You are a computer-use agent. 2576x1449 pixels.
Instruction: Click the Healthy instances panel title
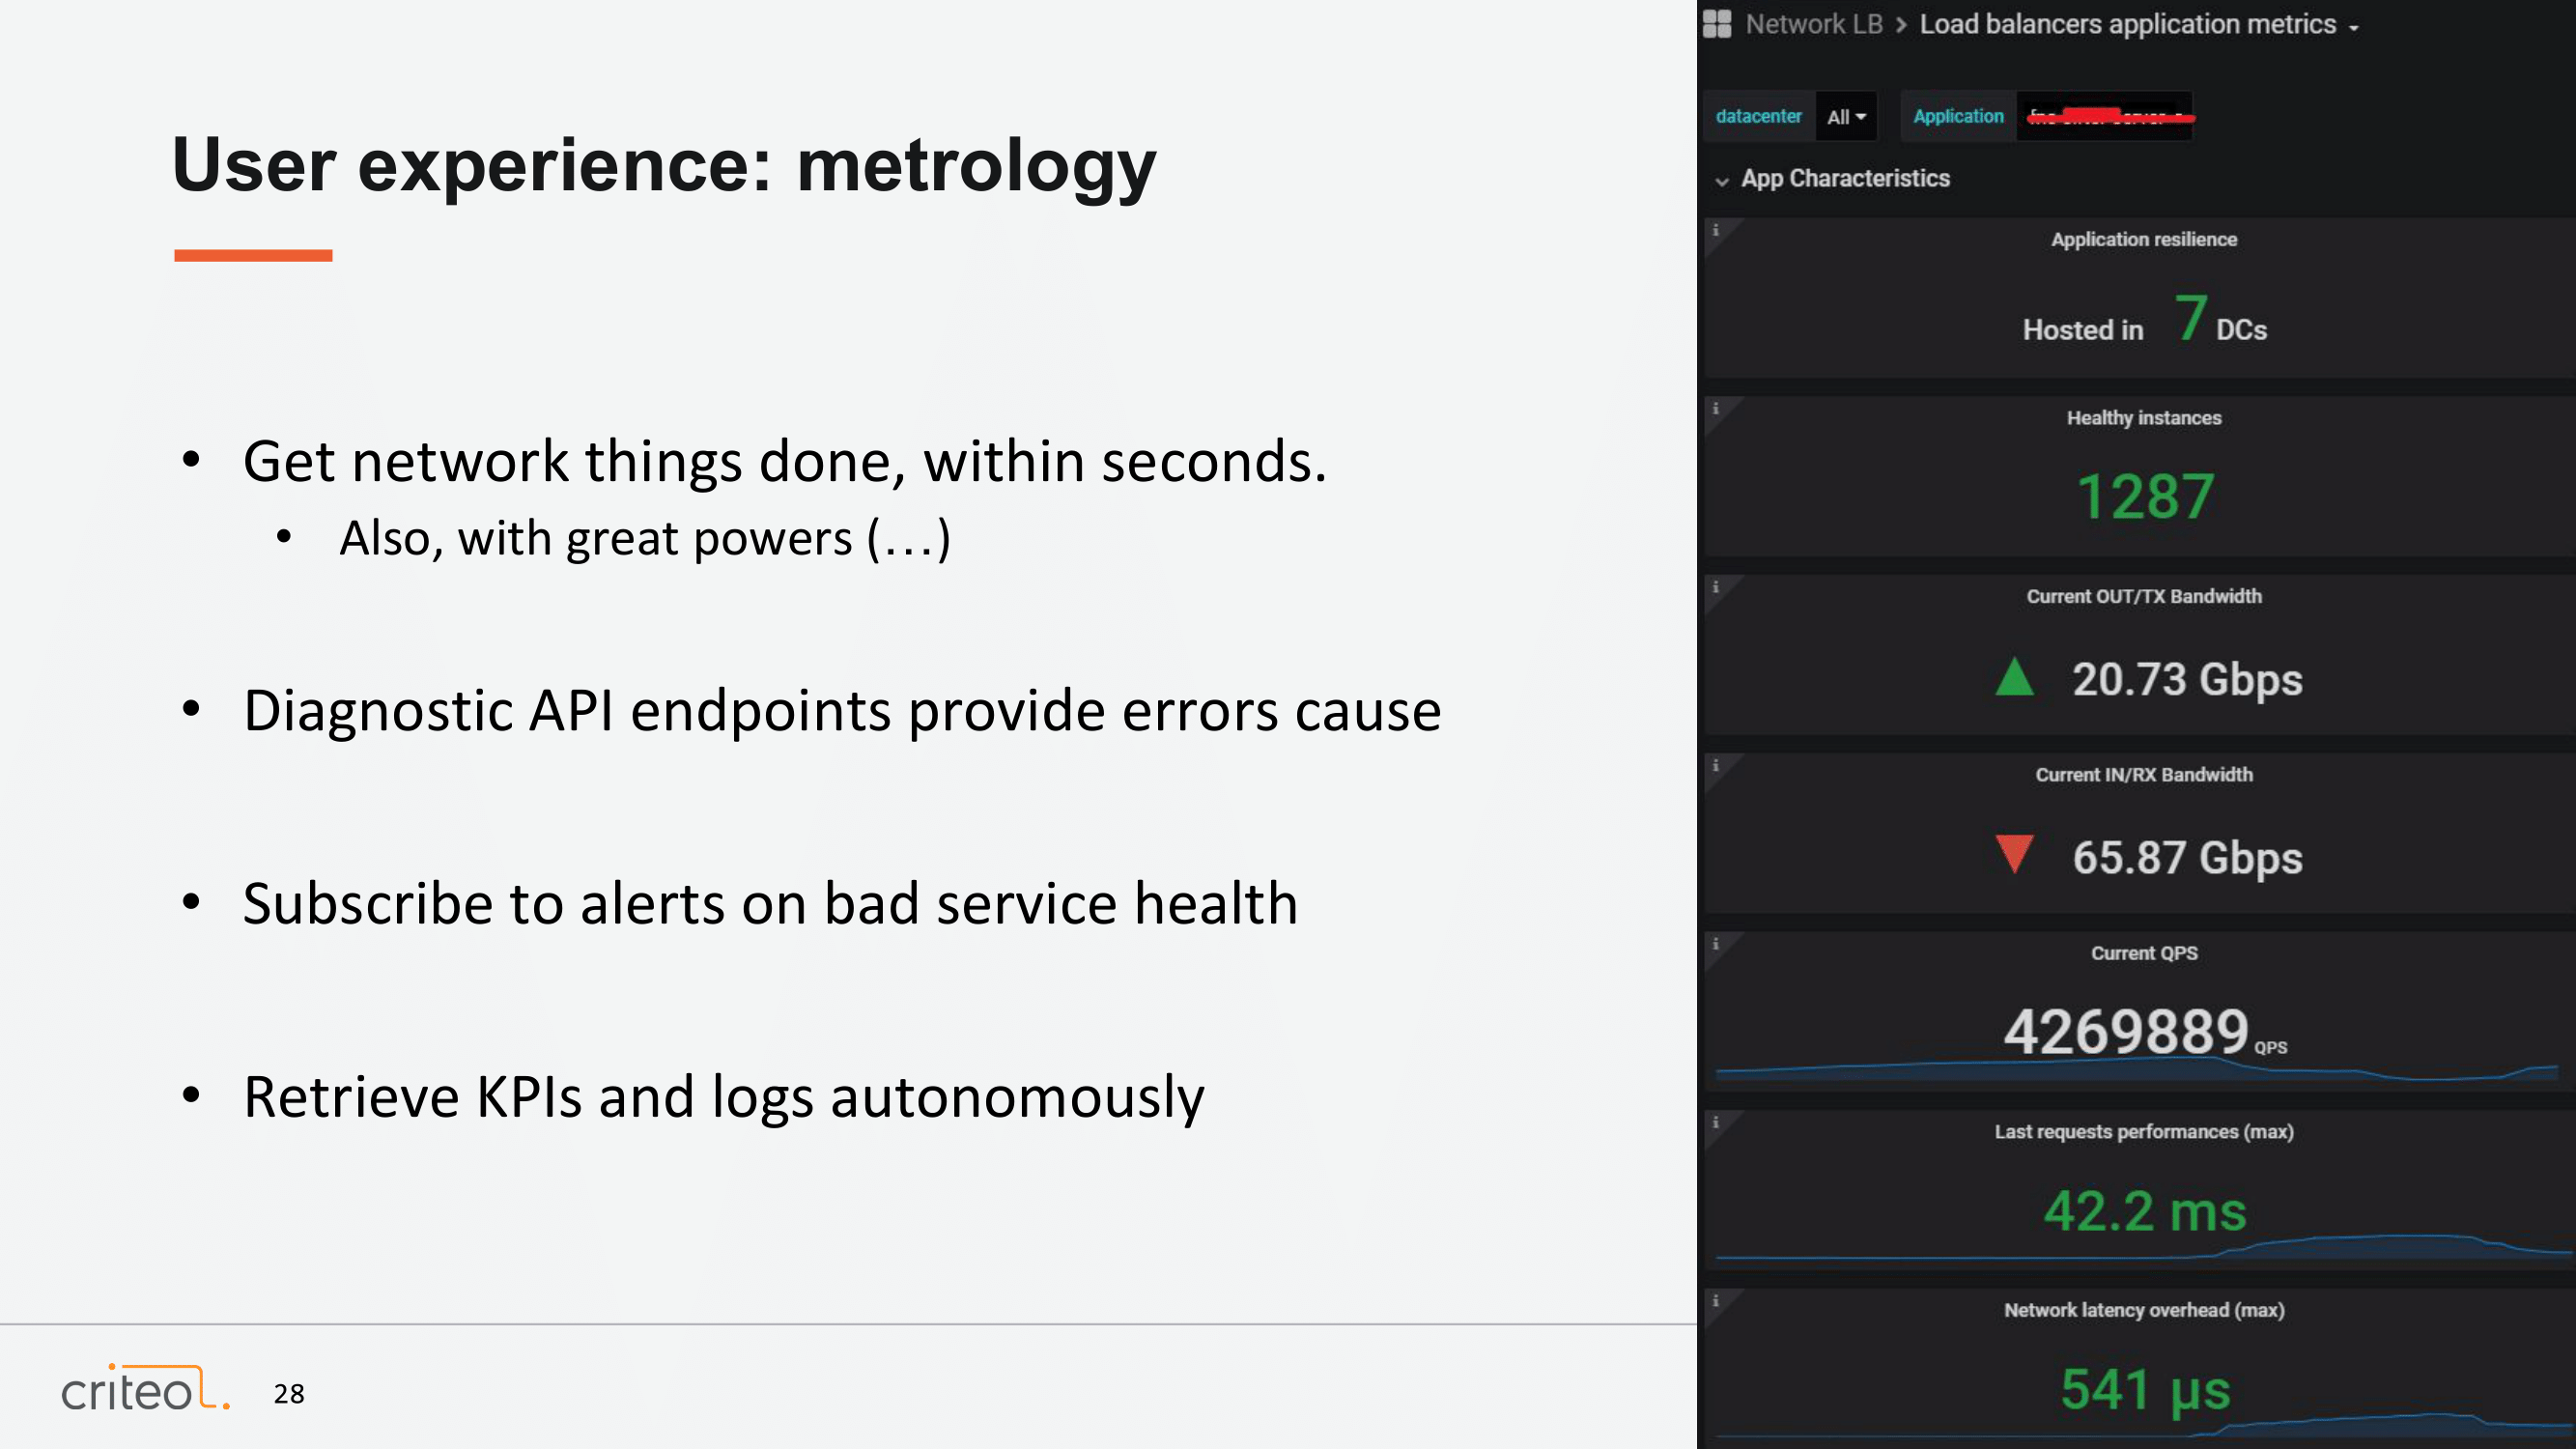pos(2143,418)
